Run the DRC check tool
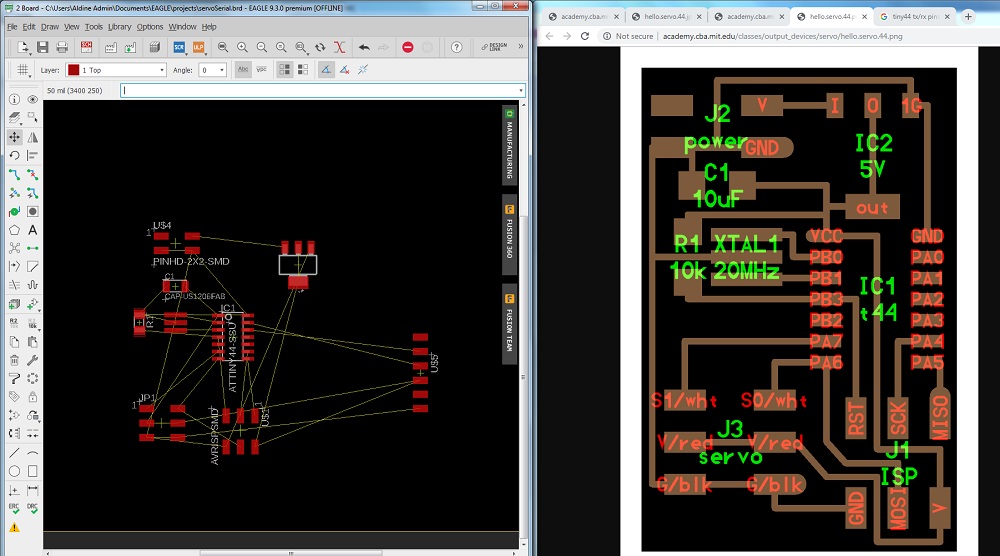Image resolution: width=1000 pixels, height=556 pixels. coord(33,508)
